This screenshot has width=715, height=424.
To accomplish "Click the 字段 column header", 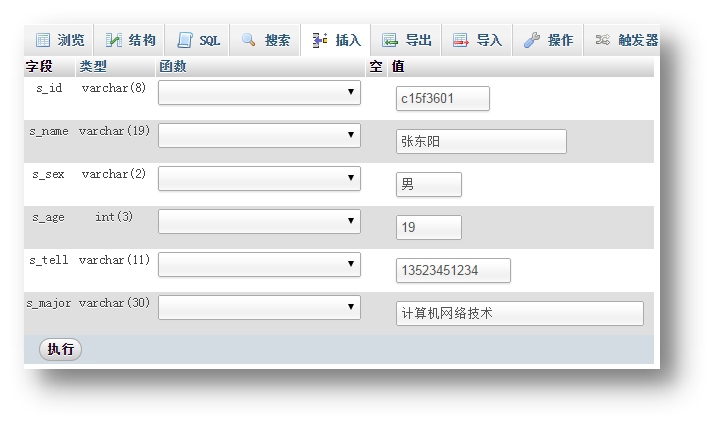I will pyautogui.click(x=39, y=67).
